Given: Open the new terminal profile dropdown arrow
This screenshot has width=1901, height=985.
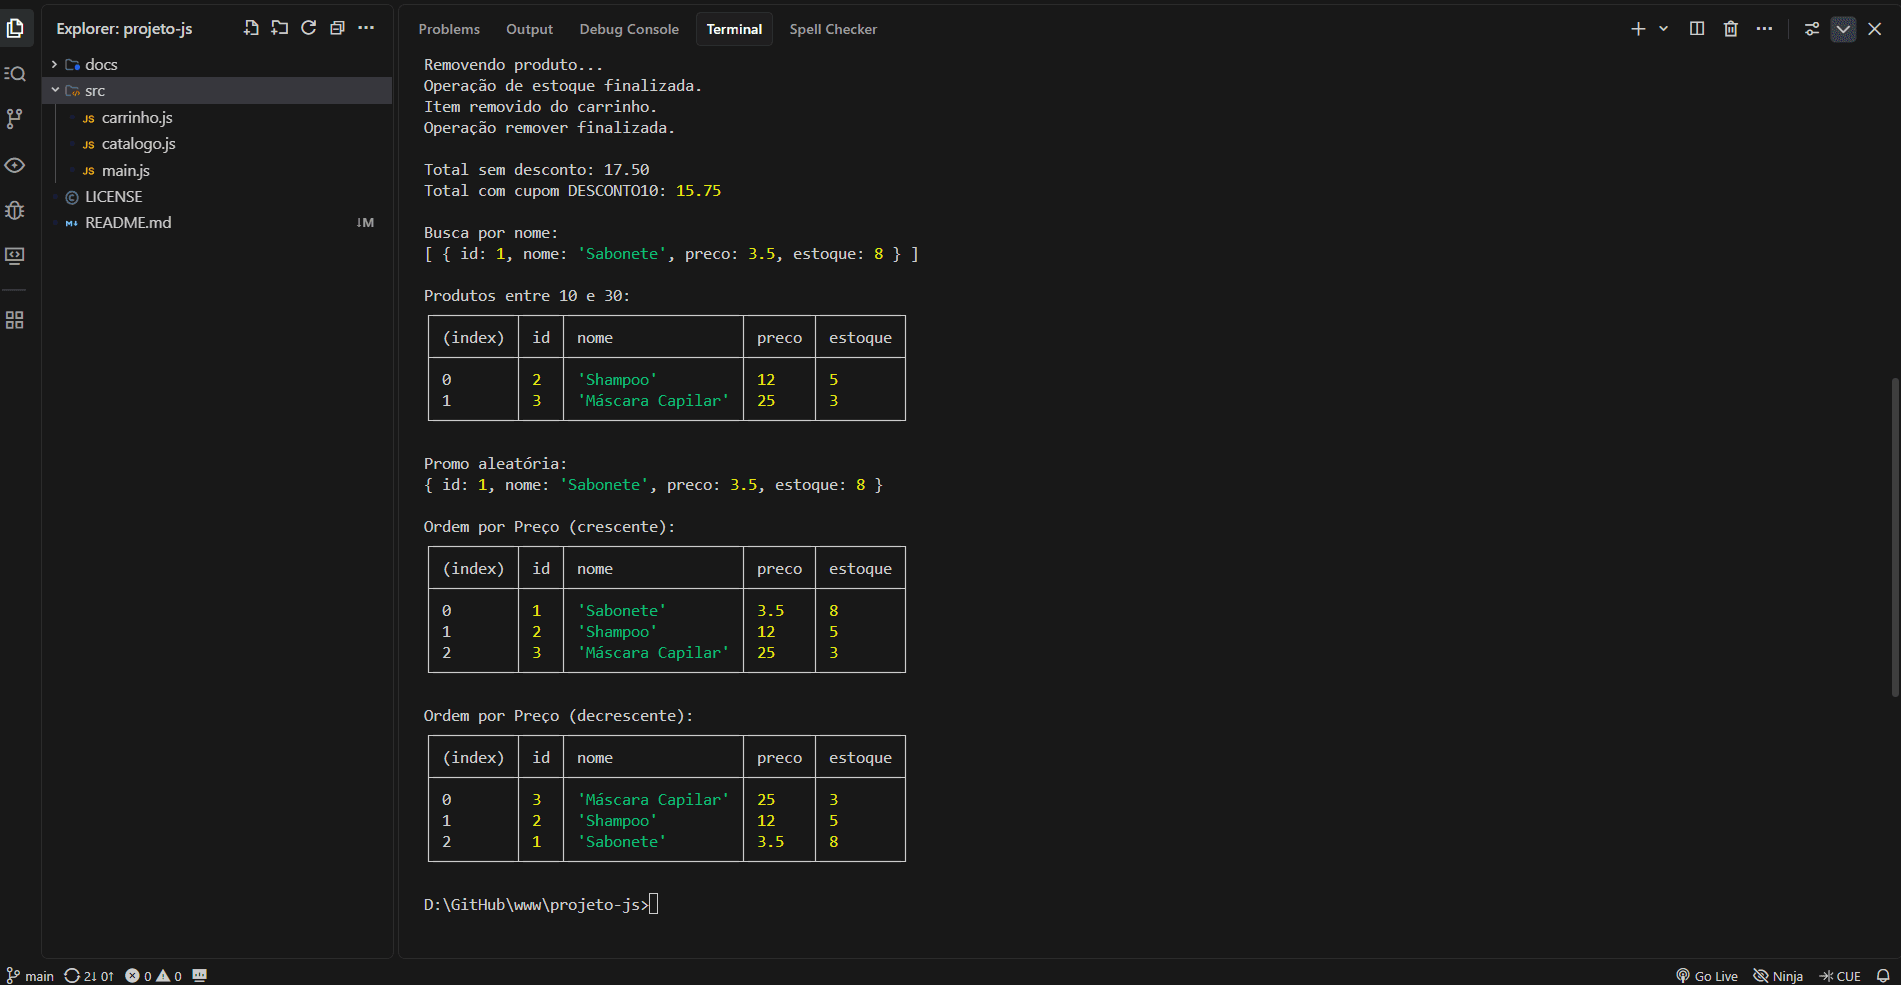Looking at the screenshot, I should 1664,29.
